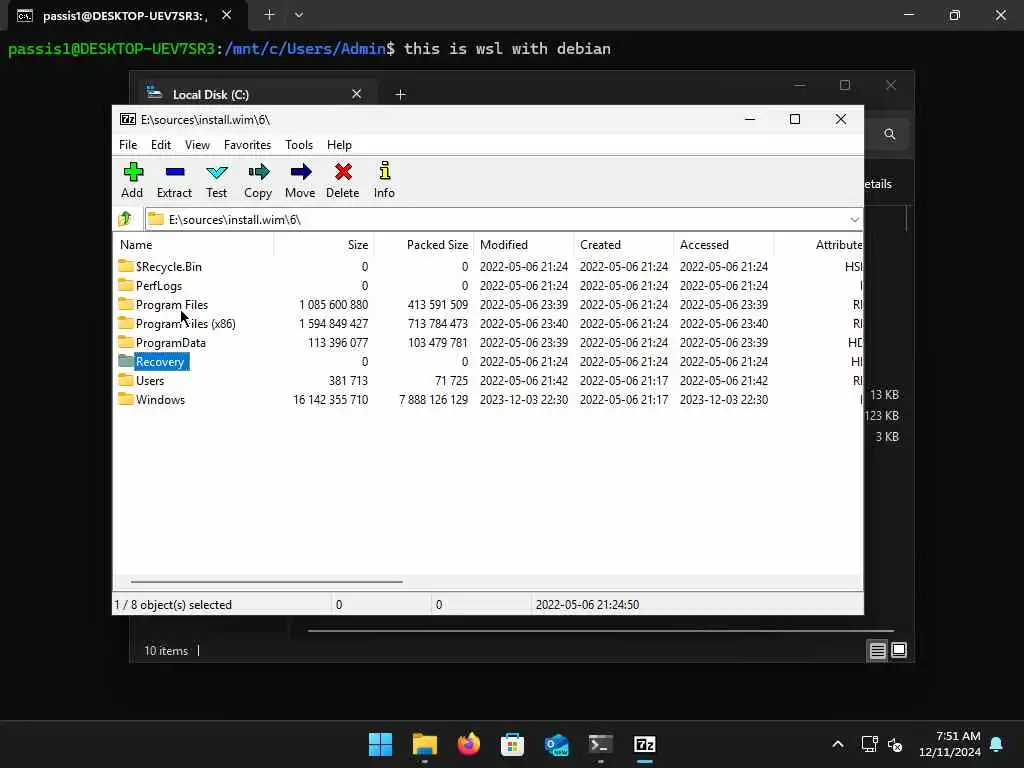The height and width of the screenshot is (768, 1024).
Task: Click the Move toolbar icon
Action: tap(300, 172)
